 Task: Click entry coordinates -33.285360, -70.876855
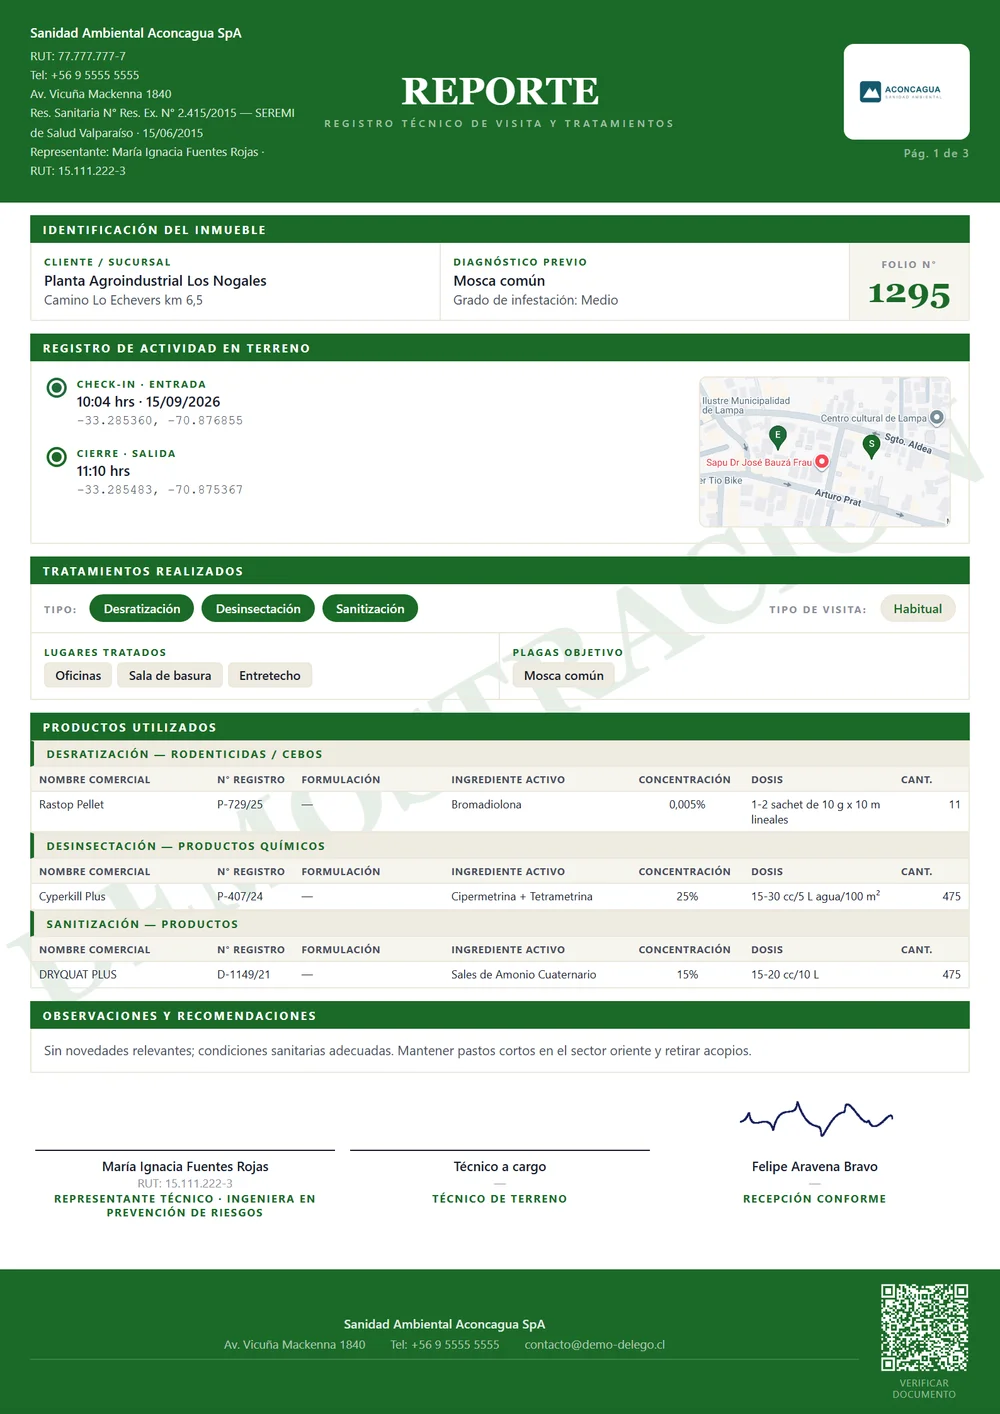(160, 421)
